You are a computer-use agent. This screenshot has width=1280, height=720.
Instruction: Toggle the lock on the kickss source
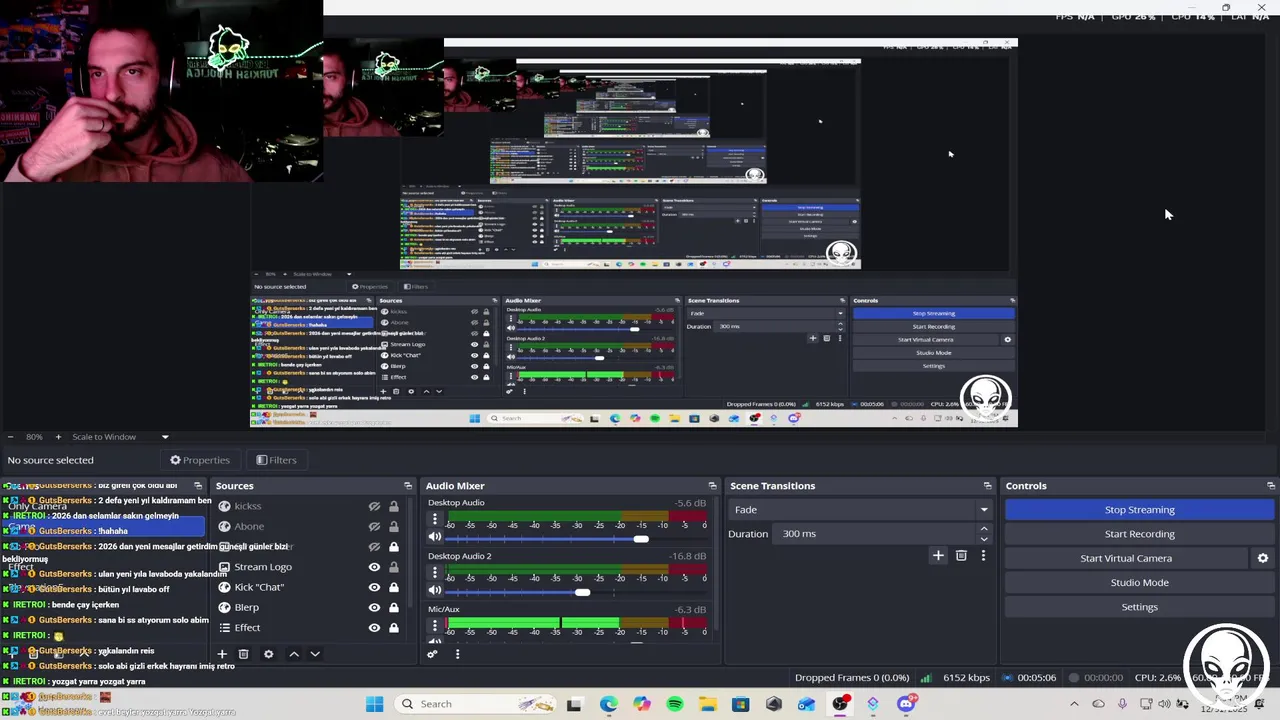[x=394, y=506]
